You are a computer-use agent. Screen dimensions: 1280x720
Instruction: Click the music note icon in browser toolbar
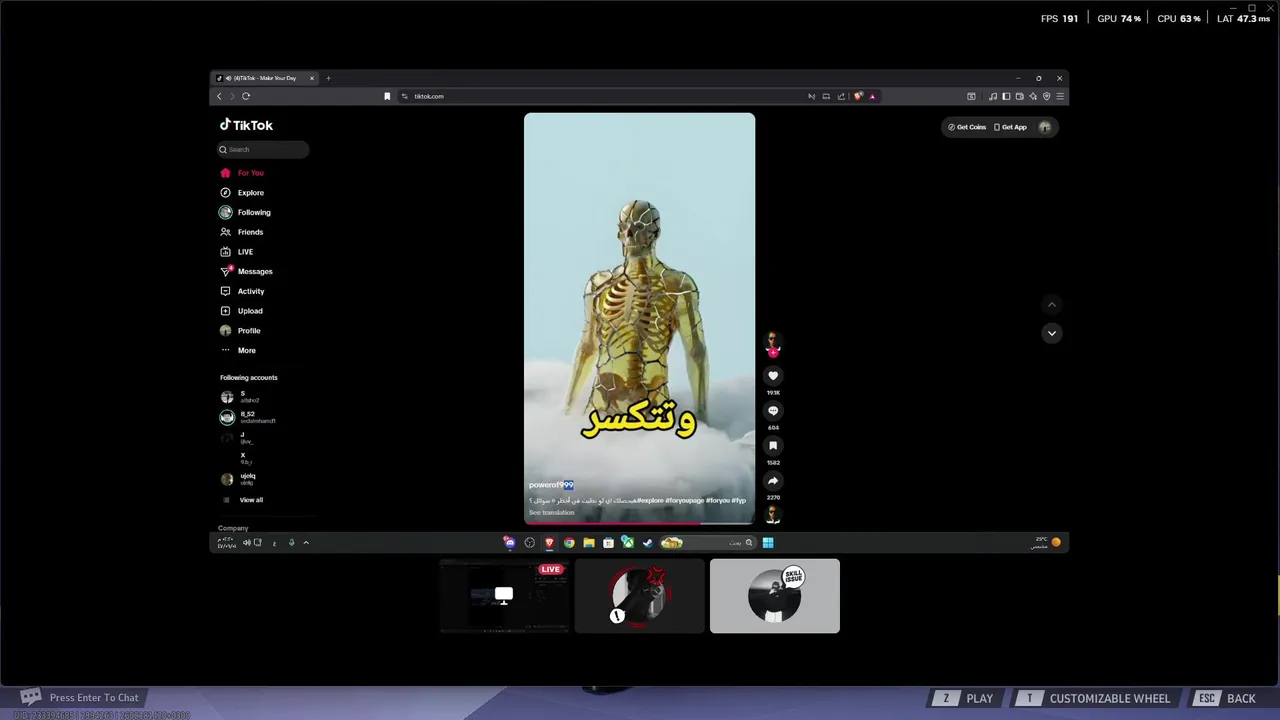tap(992, 96)
